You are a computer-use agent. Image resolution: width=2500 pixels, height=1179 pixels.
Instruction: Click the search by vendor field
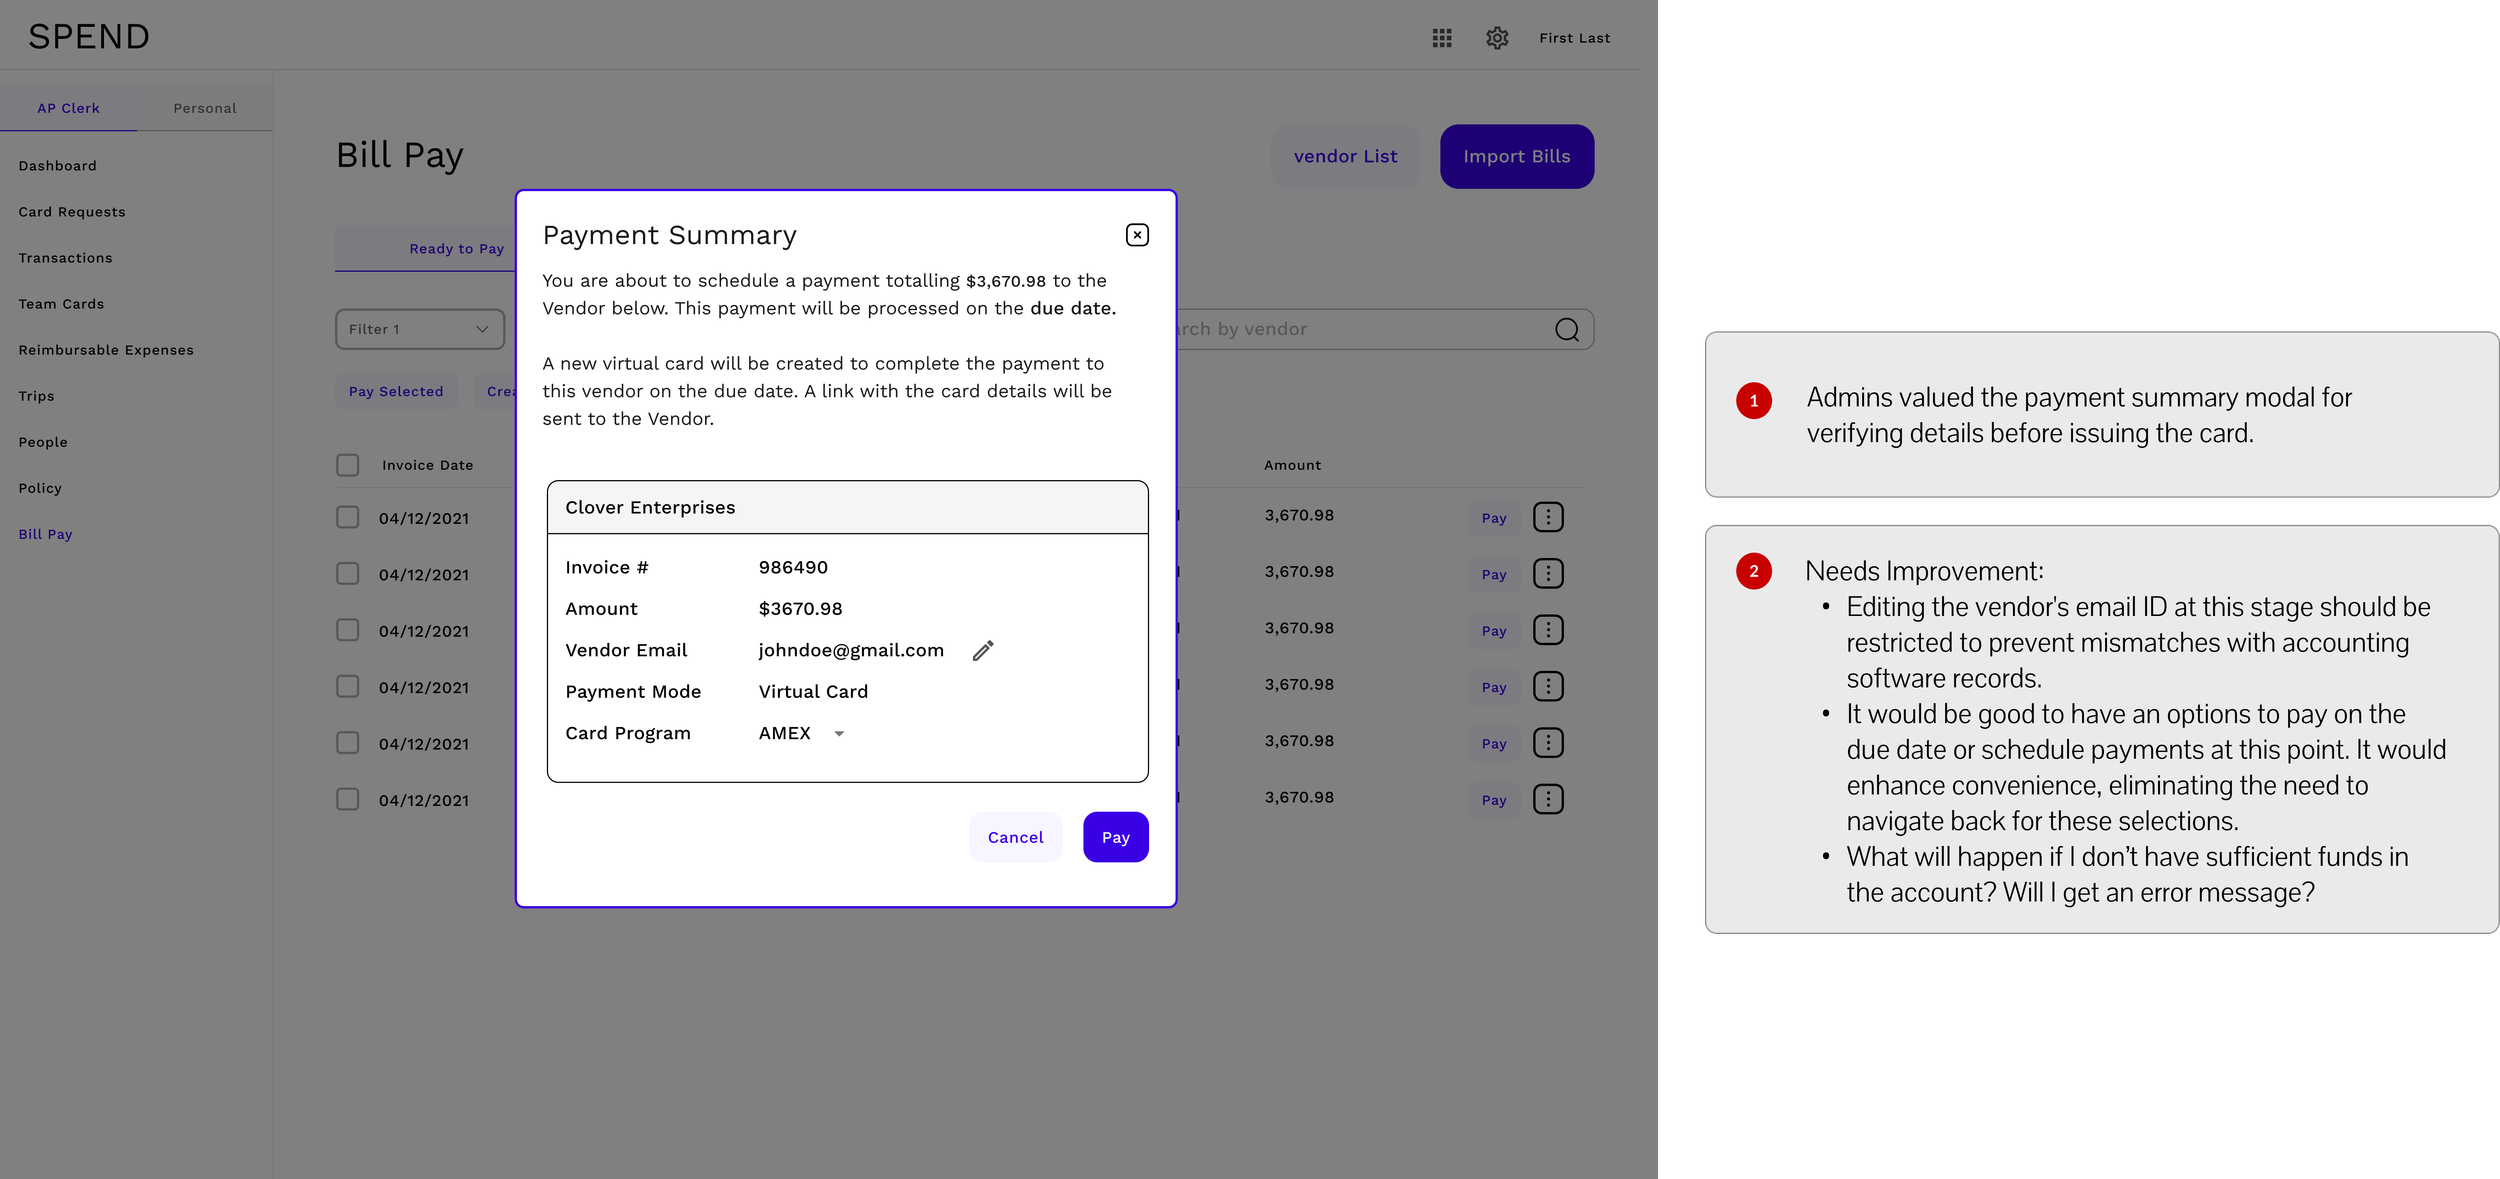tap(1350, 330)
